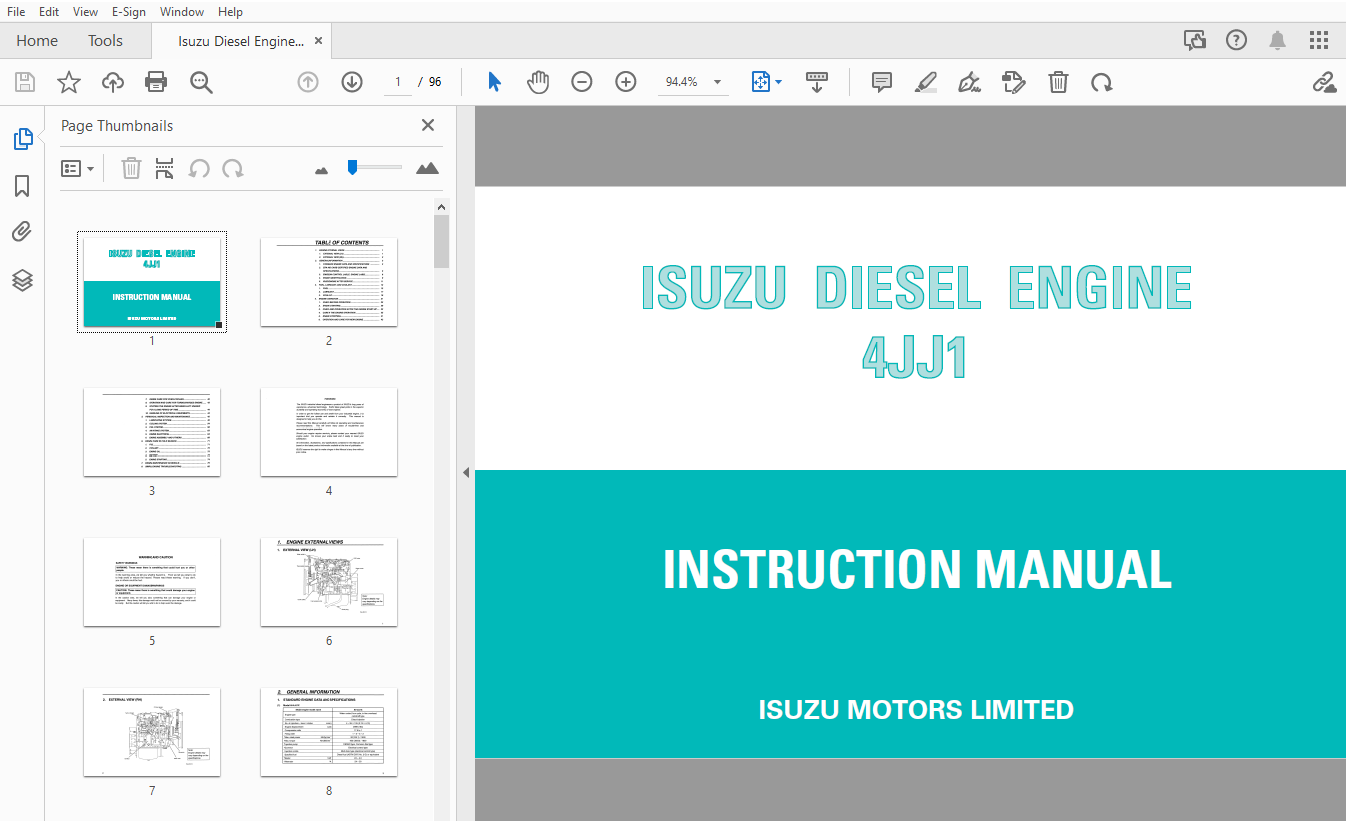This screenshot has width=1346, height=821.
Task: Print the document with the printer icon
Action: [x=157, y=82]
